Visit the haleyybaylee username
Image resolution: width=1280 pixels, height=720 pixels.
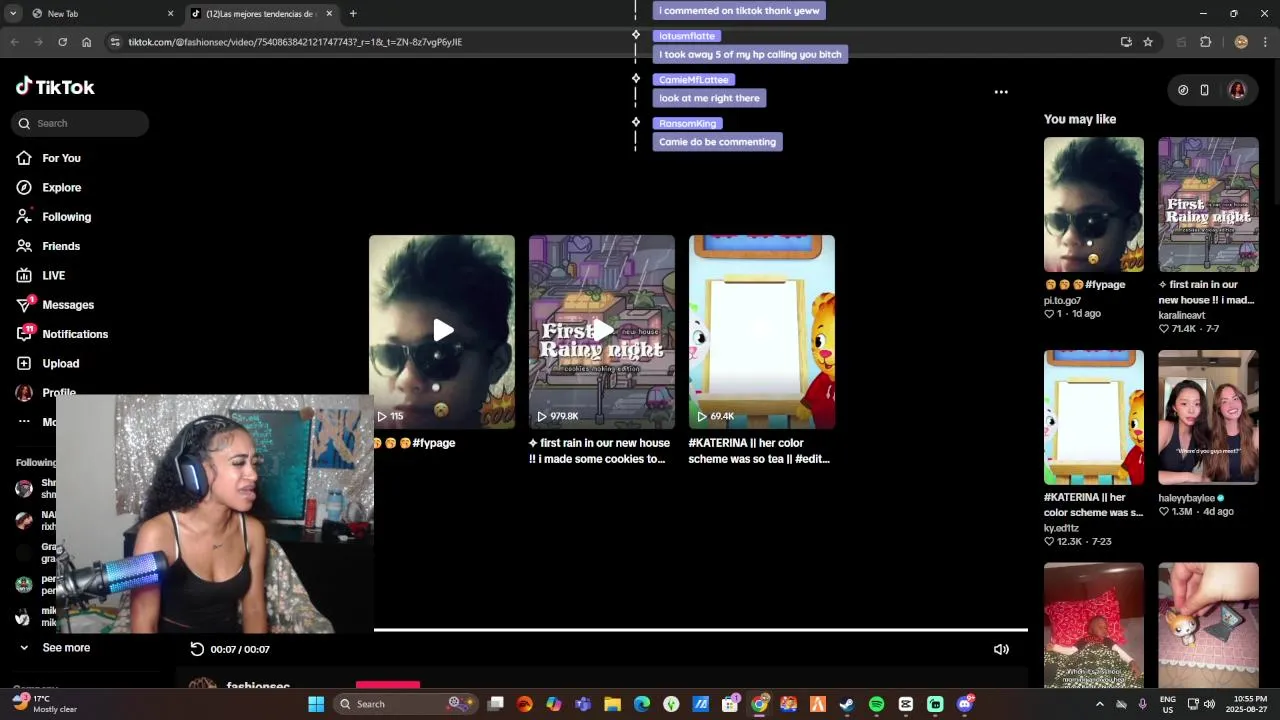click(1187, 498)
